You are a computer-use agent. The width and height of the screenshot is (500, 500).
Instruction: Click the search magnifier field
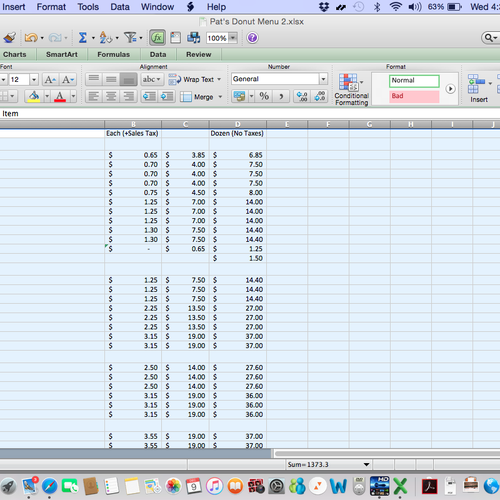490,38
